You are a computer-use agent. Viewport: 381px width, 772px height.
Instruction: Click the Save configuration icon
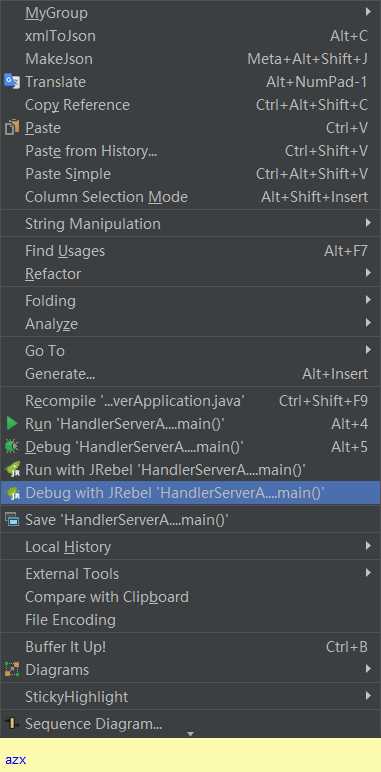click(x=12, y=519)
